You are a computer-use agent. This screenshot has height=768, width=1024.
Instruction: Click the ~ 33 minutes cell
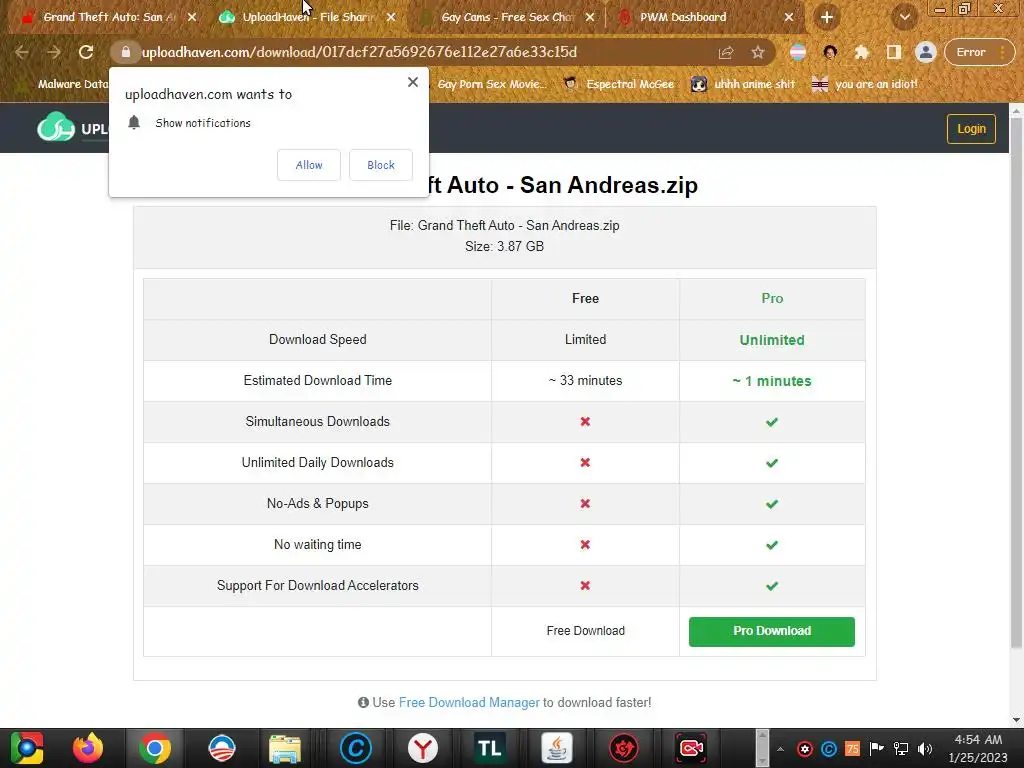click(x=585, y=381)
